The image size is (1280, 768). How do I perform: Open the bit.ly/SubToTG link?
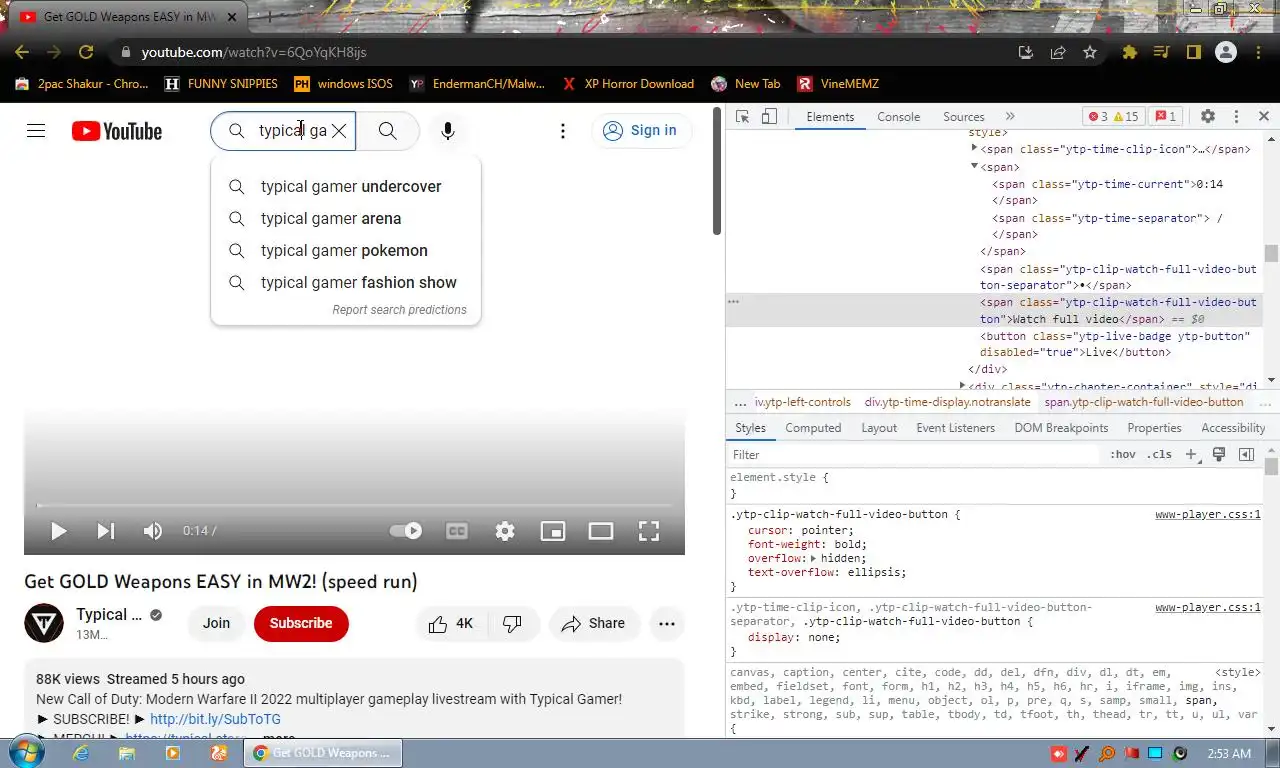[215, 719]
